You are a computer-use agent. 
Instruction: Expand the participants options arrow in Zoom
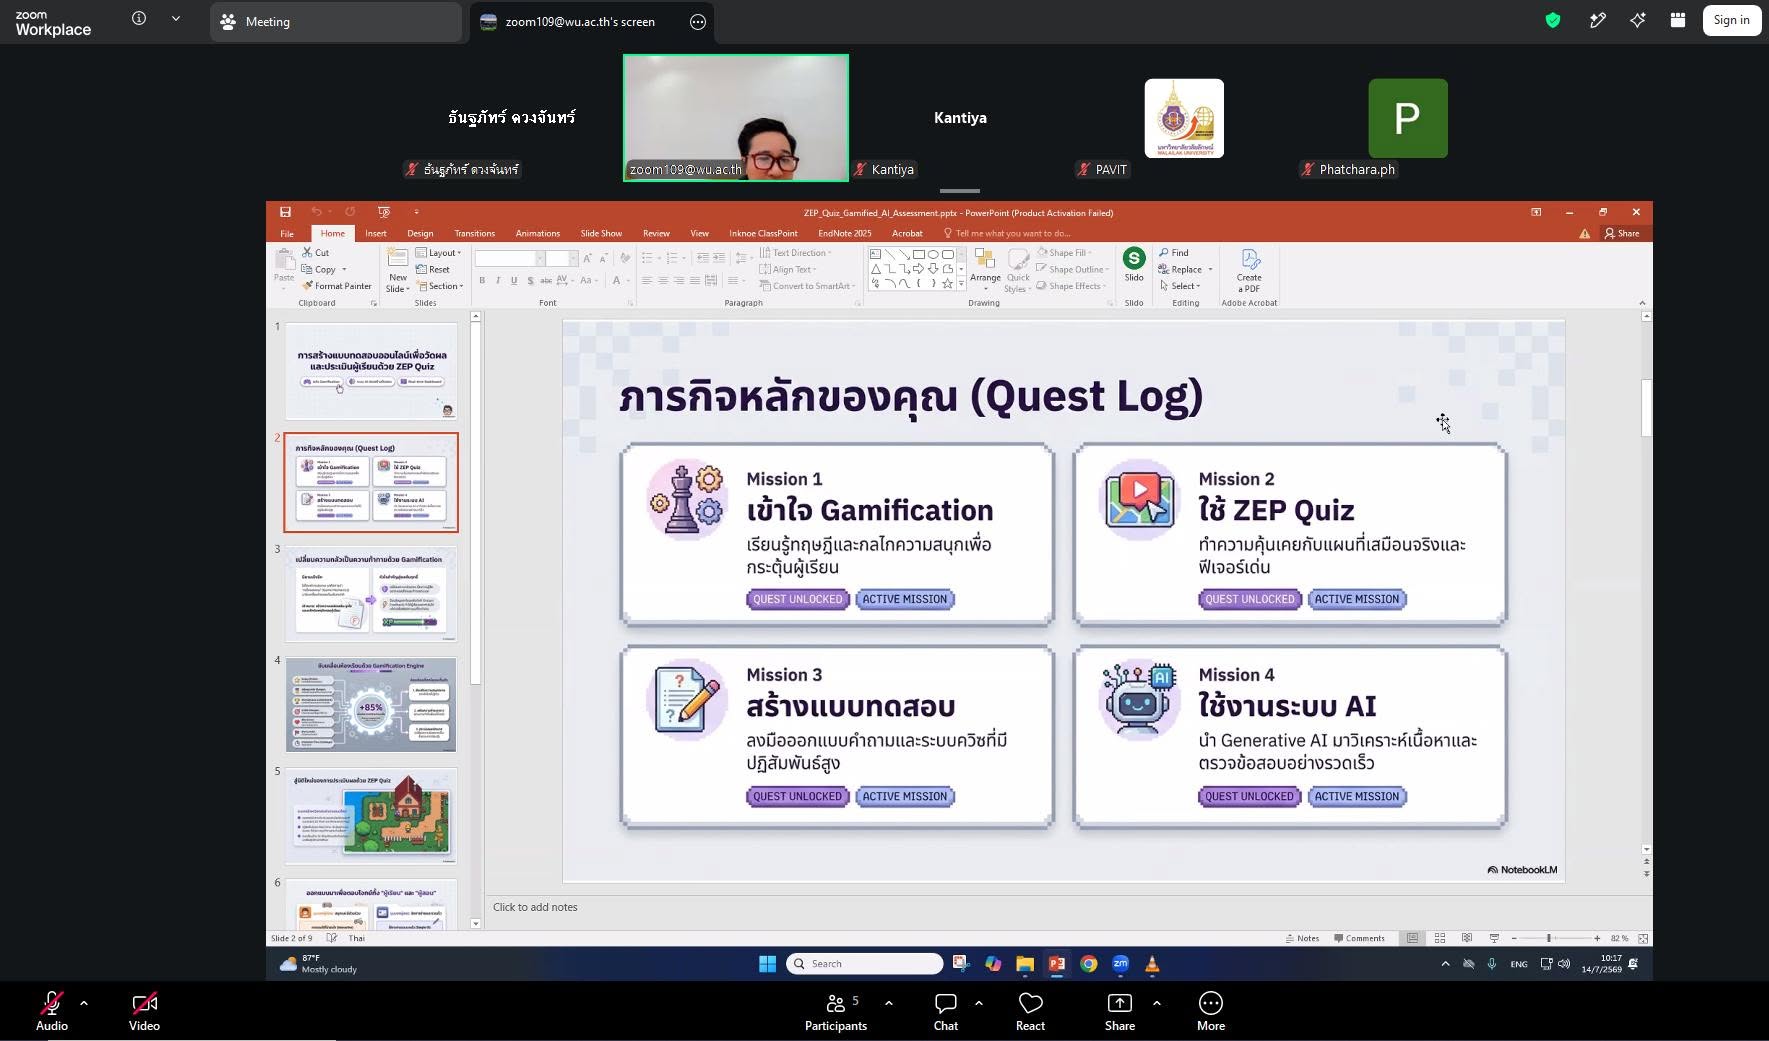[x=889, y=1002]
